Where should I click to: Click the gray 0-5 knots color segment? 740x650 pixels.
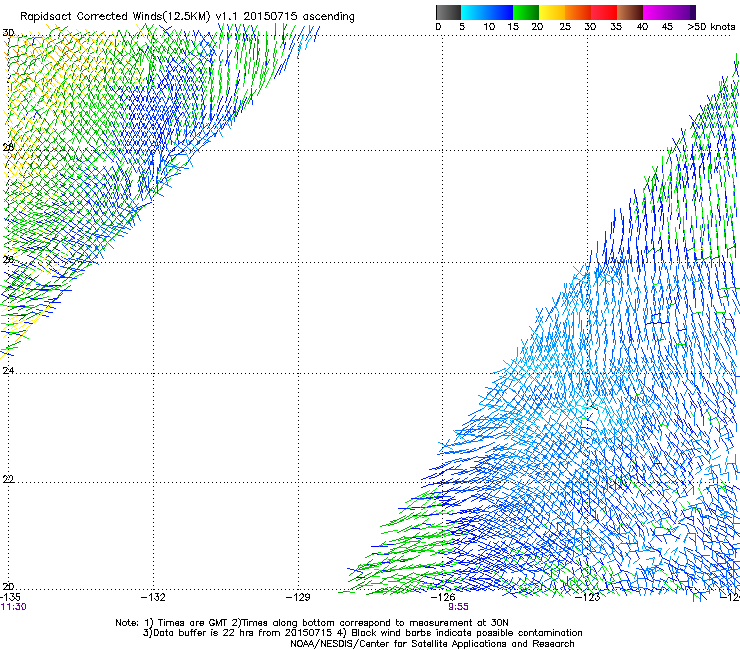tap(449, 12)
